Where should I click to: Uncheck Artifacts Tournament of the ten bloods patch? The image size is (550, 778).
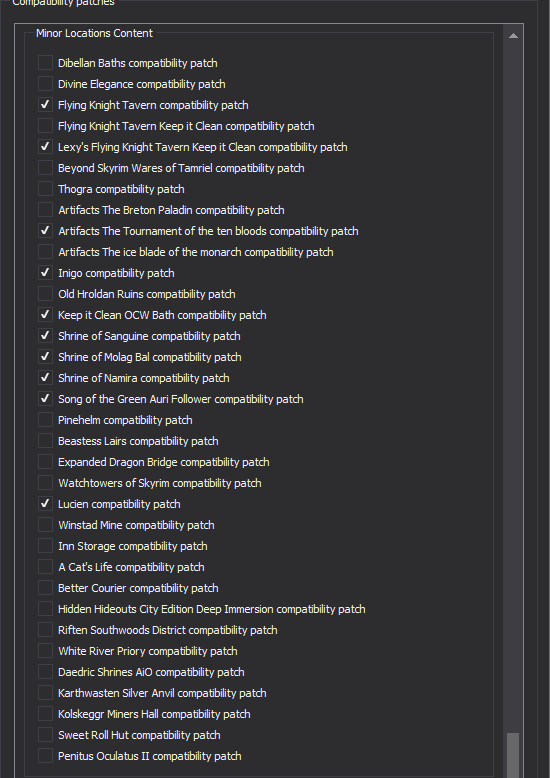tap(45, 231)
